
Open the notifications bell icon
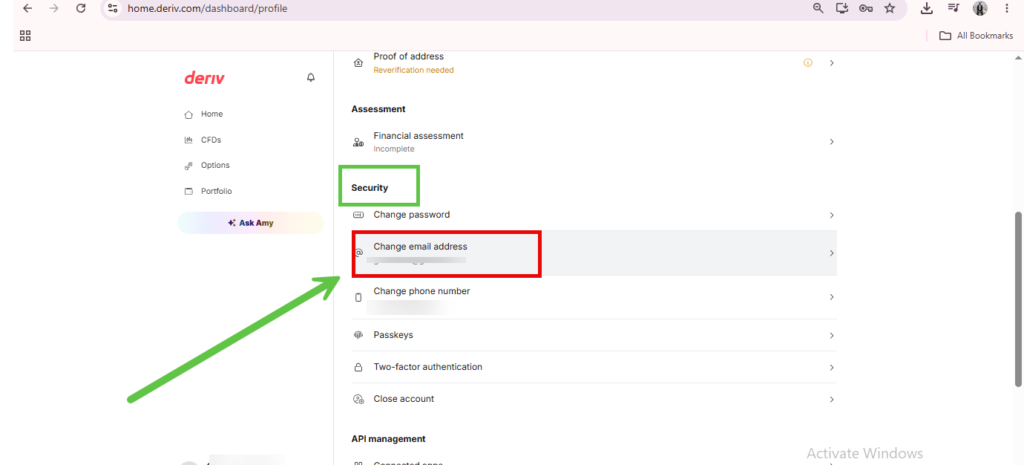(x=311, y=78)
